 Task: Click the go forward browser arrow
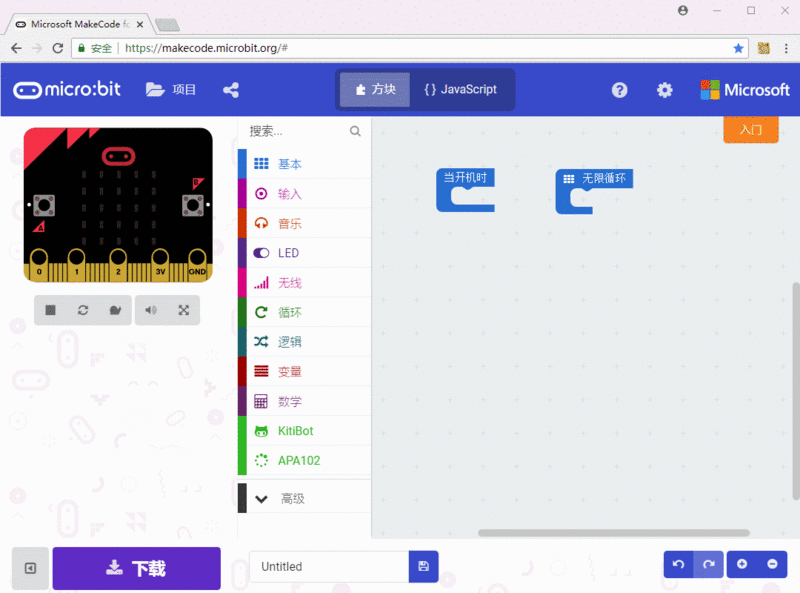(37, 48)
